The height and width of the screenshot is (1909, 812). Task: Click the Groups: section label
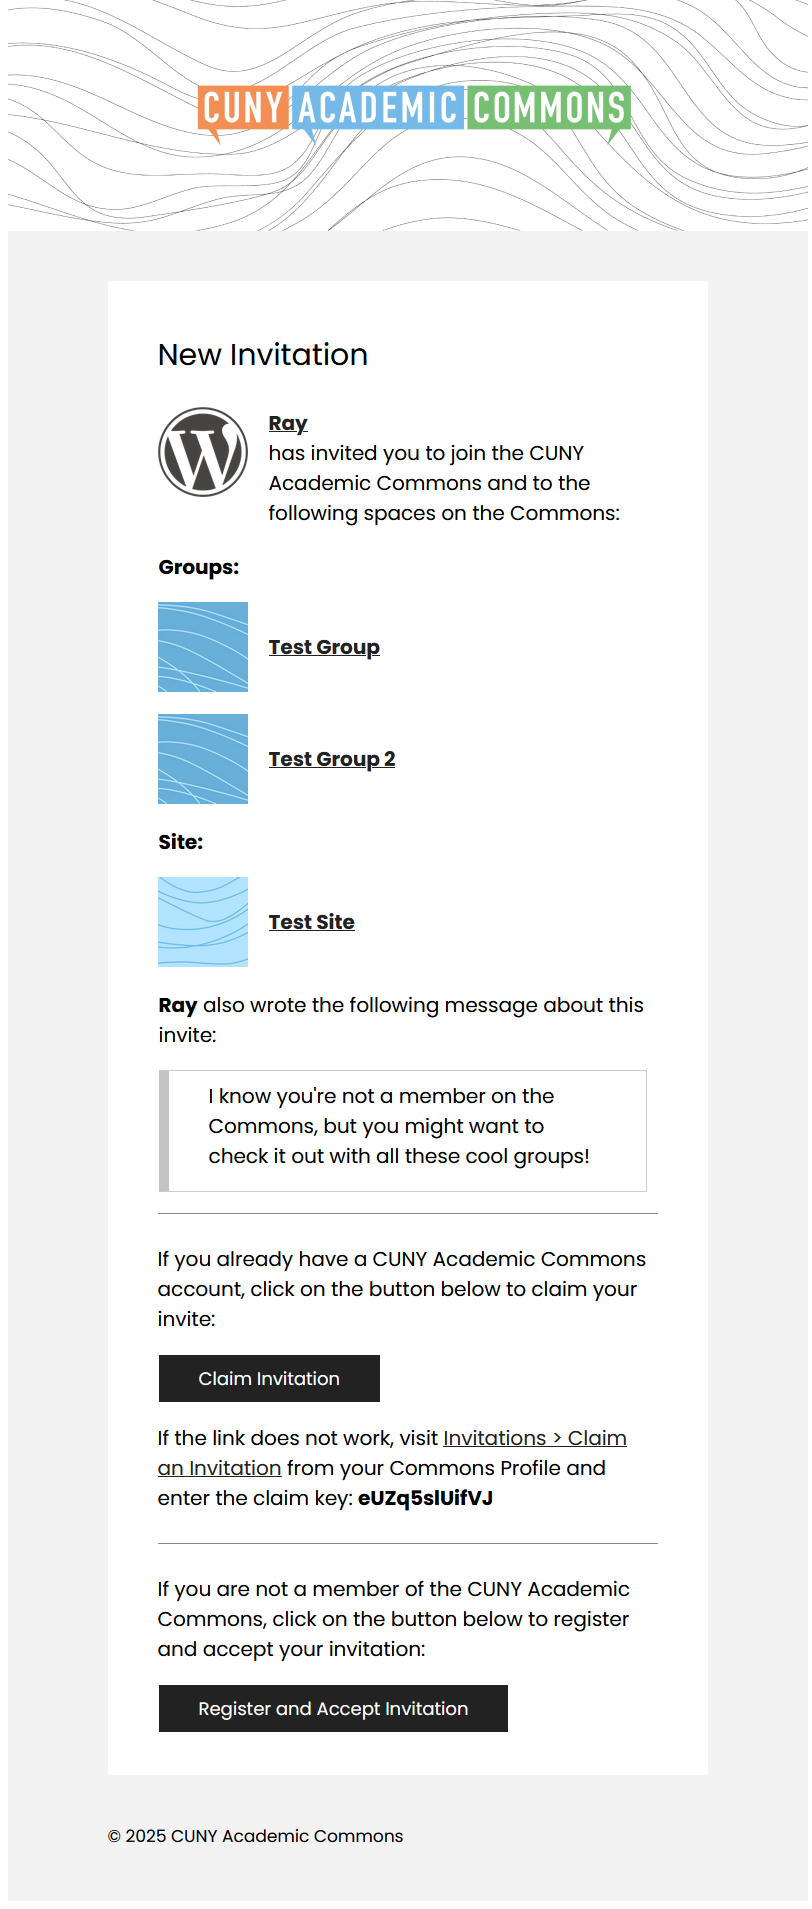pyautogui.click(x=199, y=567)
